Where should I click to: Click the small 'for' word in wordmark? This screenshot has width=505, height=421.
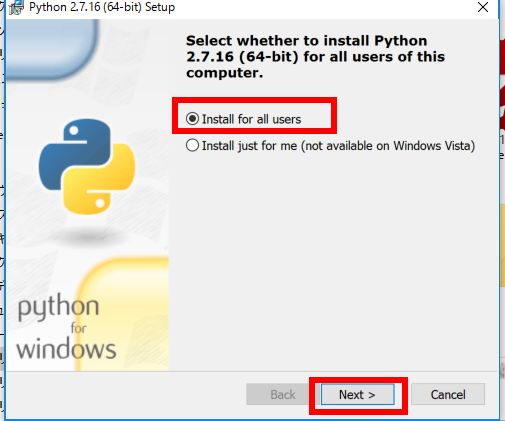pyautogui.click(x=79, y=328)
